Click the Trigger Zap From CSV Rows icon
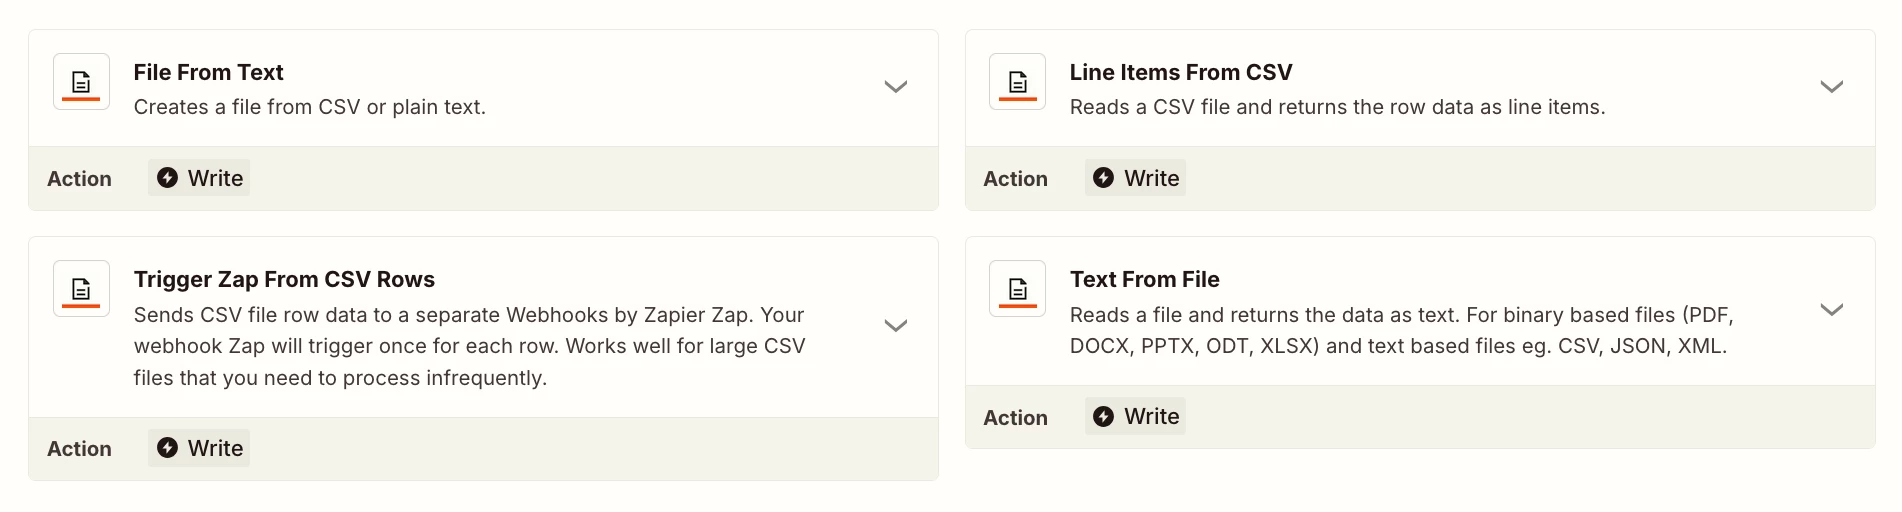This screenshot has width=1902, height=512. 81,289
